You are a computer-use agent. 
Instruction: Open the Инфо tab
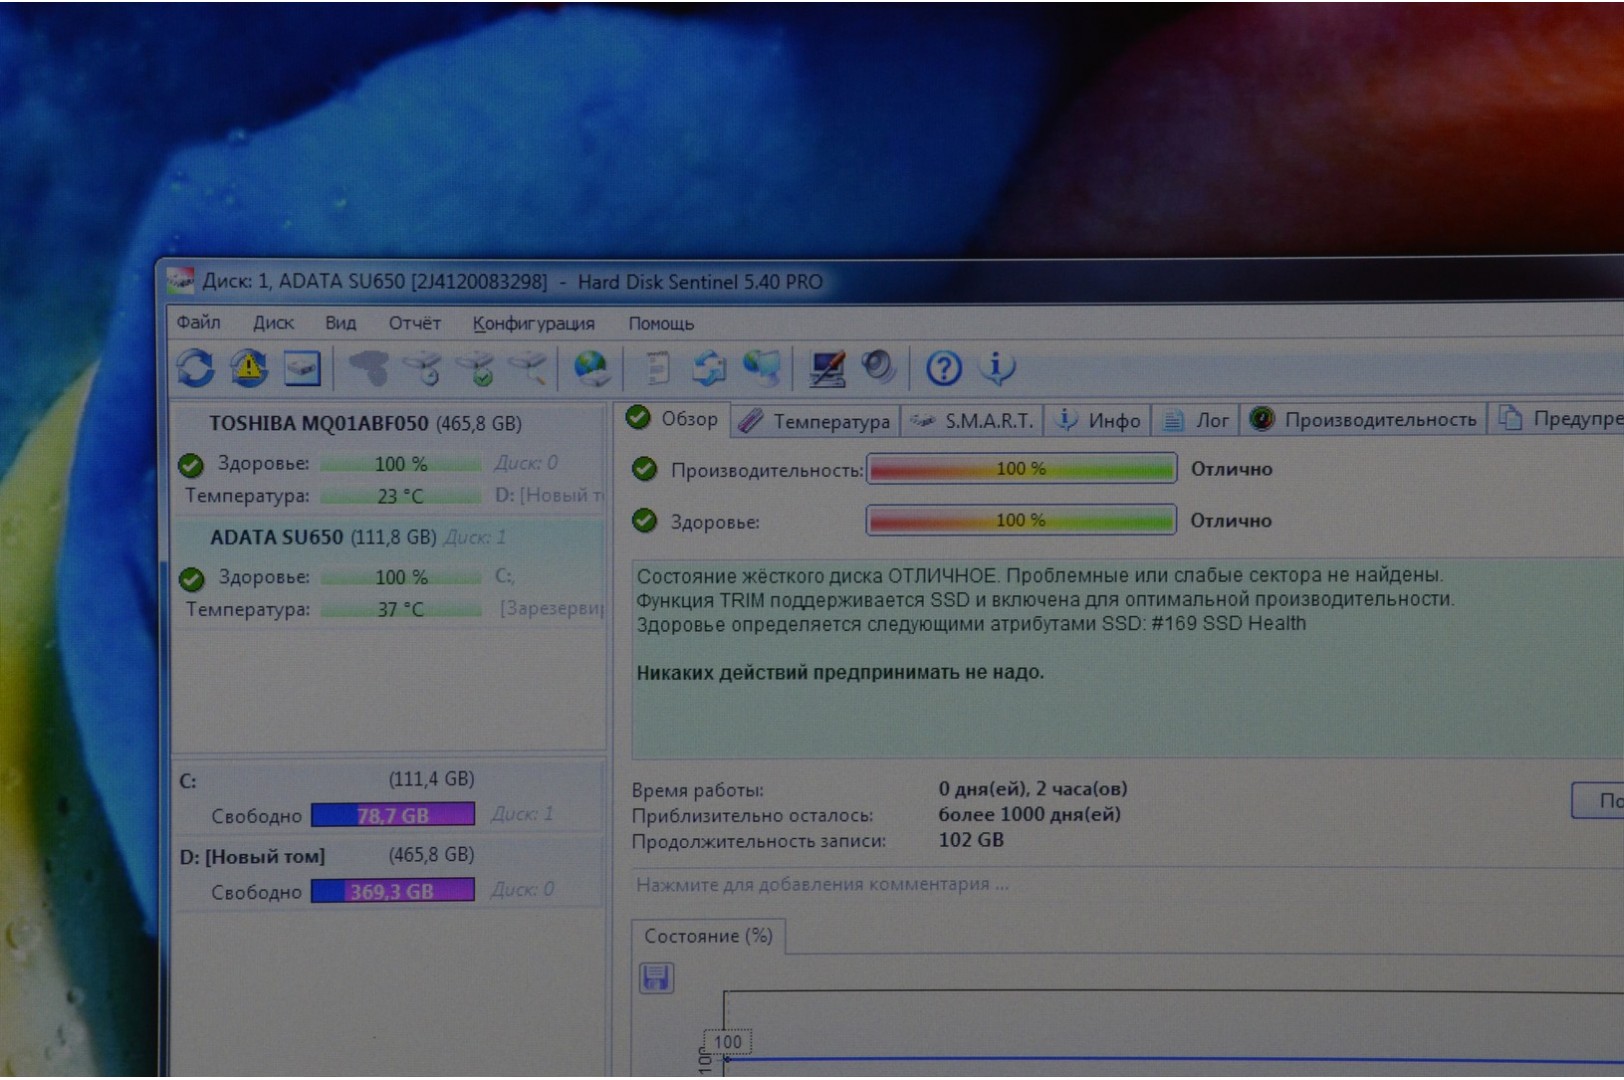click(x=1098, y=421)
